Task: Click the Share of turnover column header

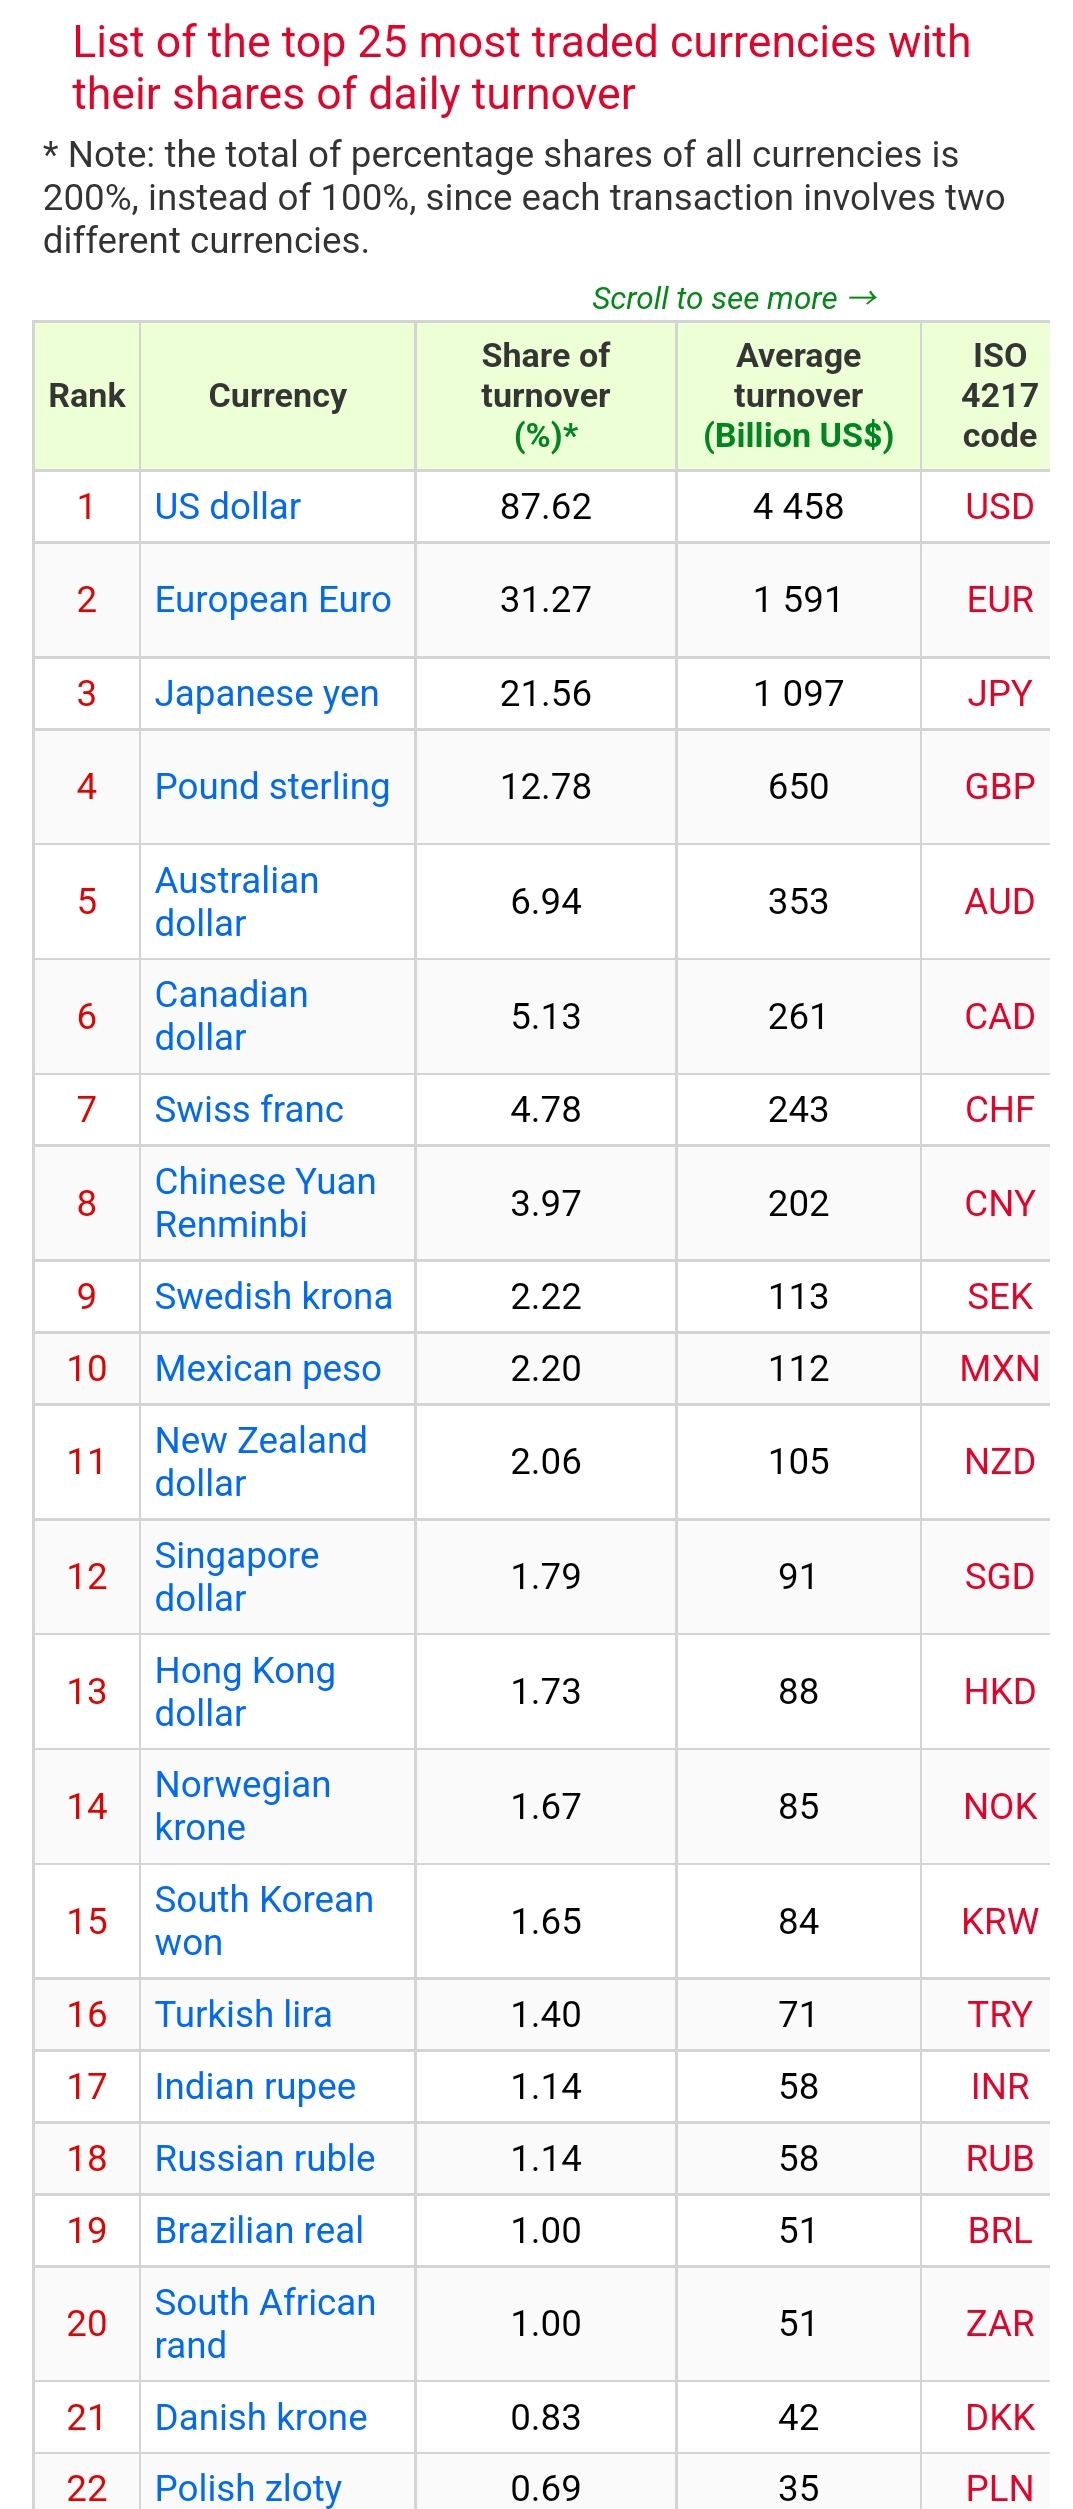Action: 546,395
